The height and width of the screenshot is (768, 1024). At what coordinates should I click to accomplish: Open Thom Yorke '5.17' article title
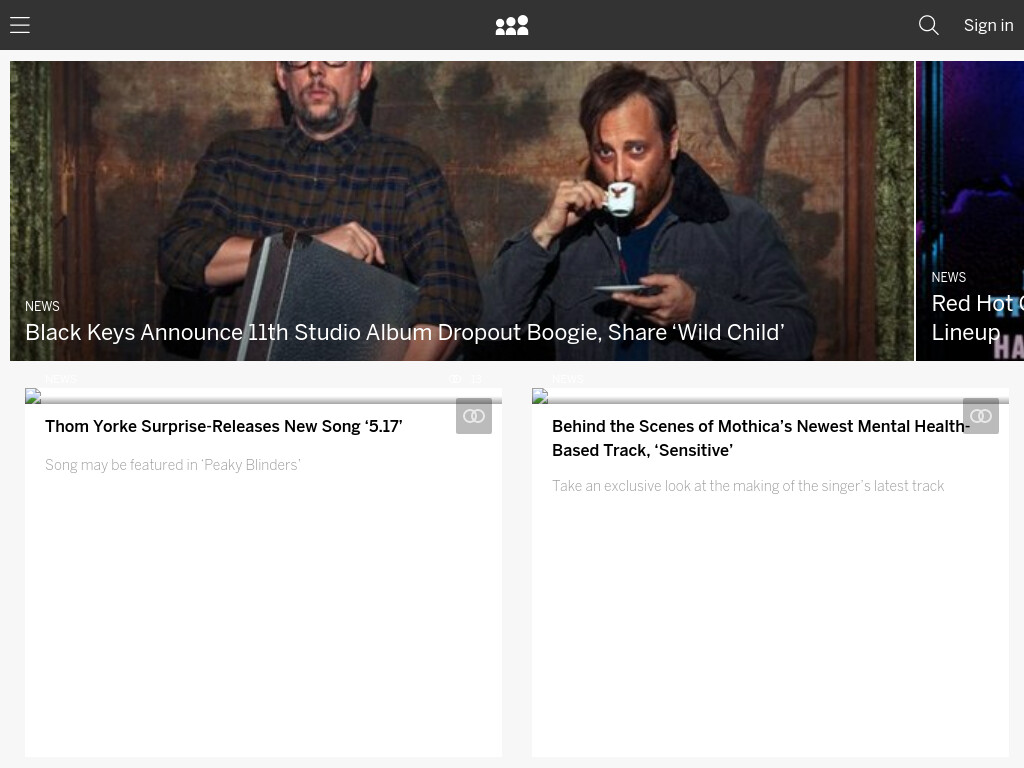pos(223,426)
